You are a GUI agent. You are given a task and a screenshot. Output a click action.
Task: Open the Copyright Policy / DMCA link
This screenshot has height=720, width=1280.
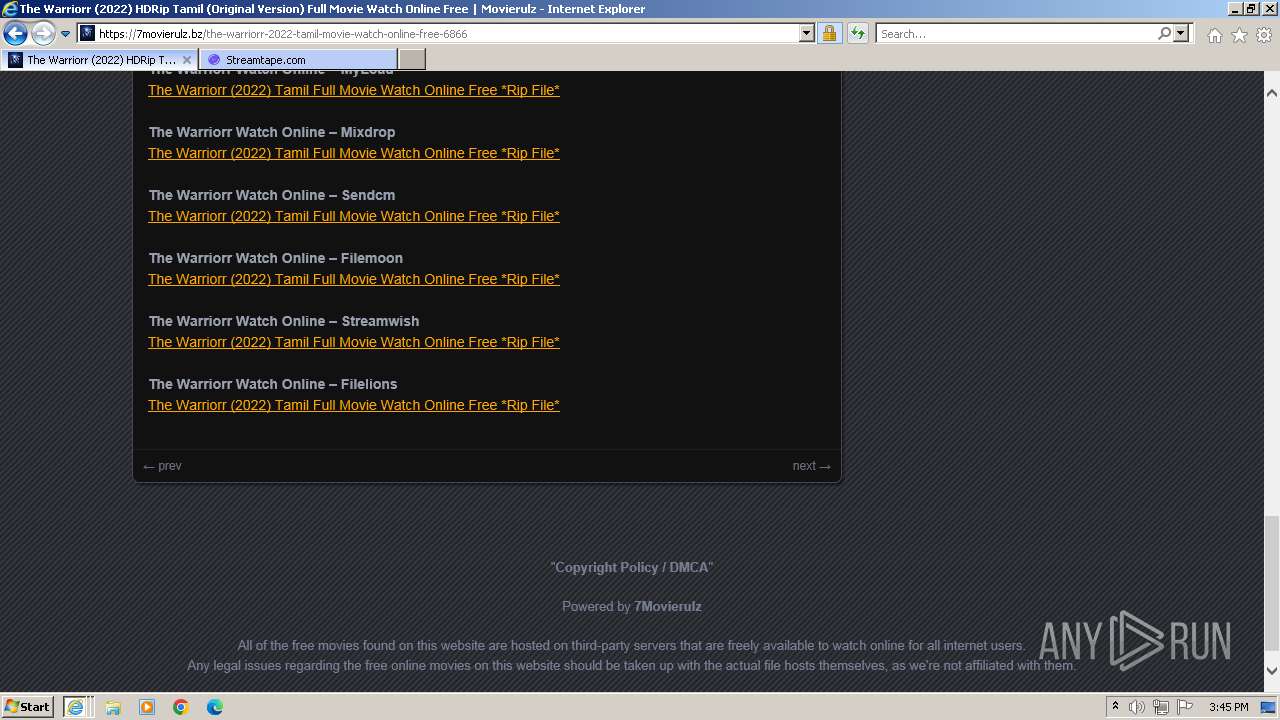632,567
